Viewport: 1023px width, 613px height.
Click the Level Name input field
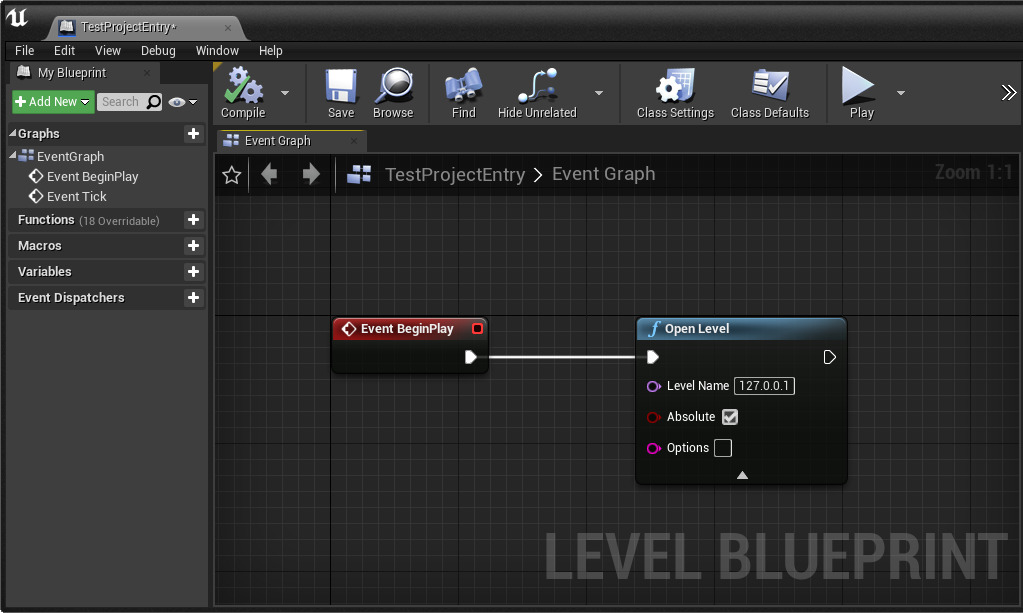pos(764,386)
